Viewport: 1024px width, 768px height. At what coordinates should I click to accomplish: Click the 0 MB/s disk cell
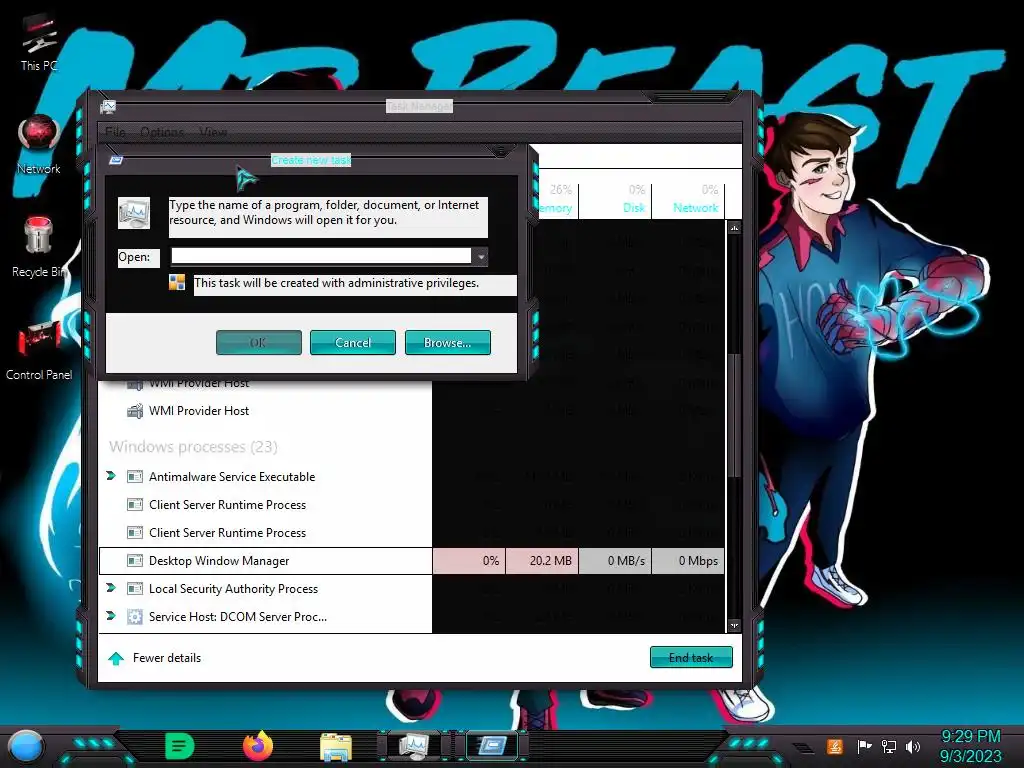pos(615,560)
